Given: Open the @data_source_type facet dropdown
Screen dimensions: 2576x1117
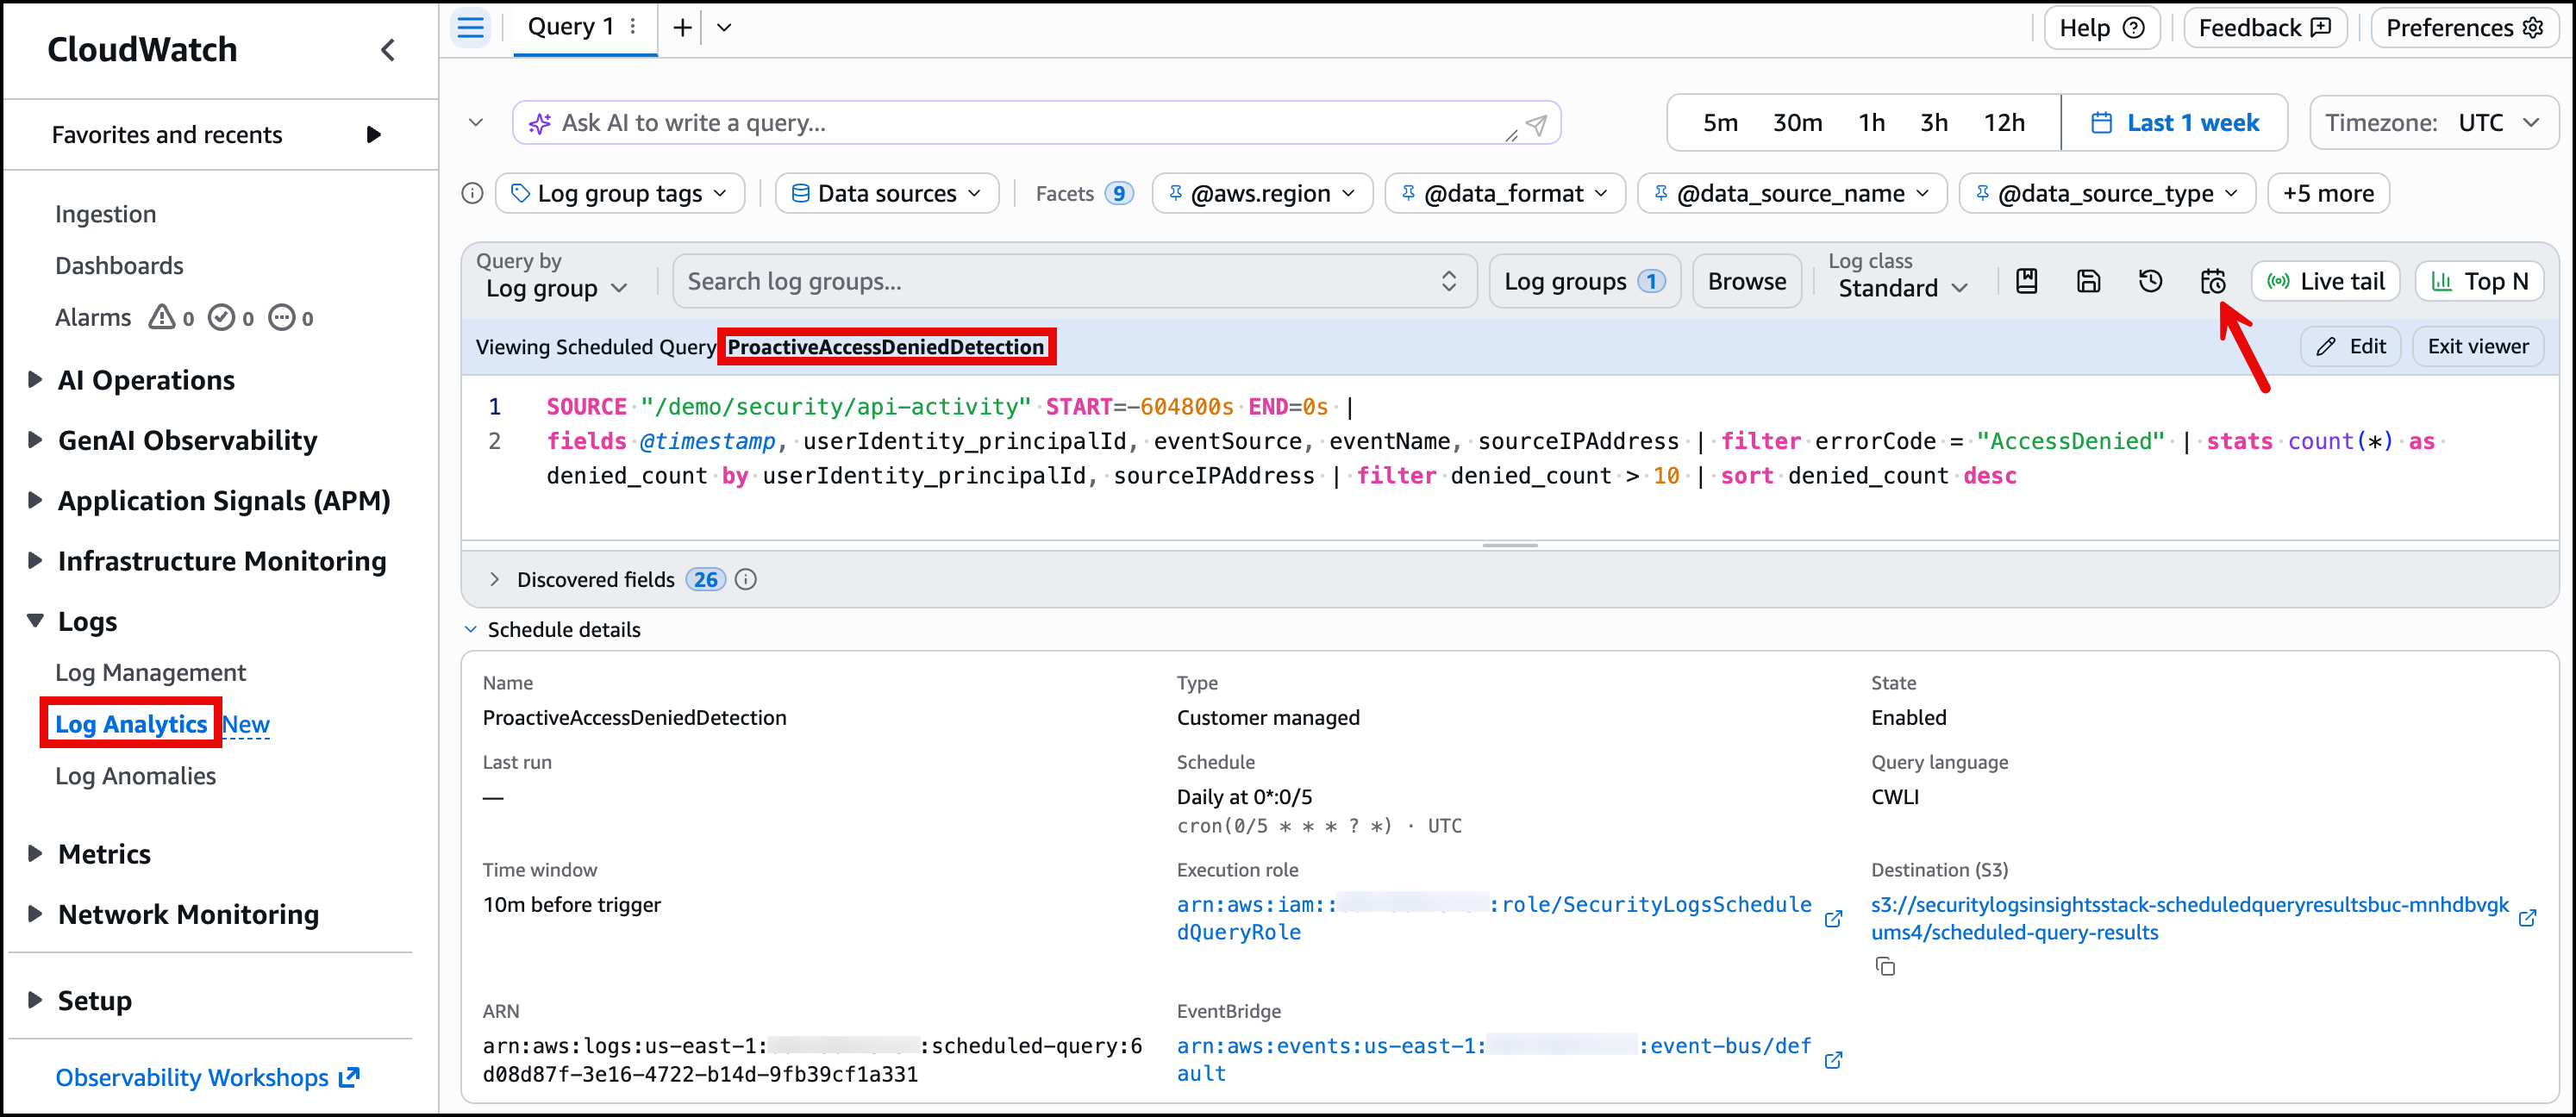Looking at the screenshot, I should (x=2107, y=193).
